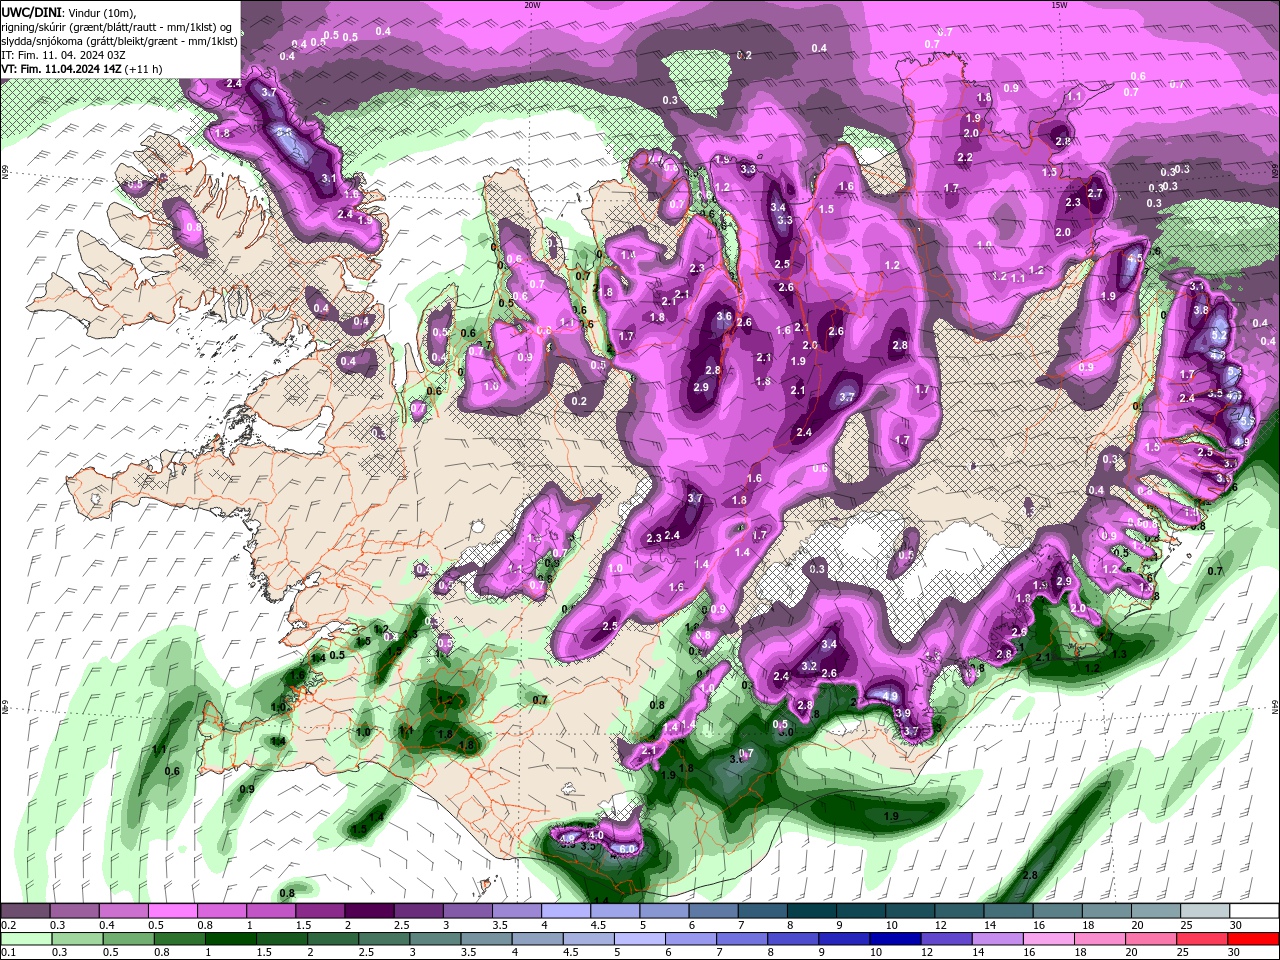Click the purple-scale swatch between 0.3 and 0.4

click(74, 911)
